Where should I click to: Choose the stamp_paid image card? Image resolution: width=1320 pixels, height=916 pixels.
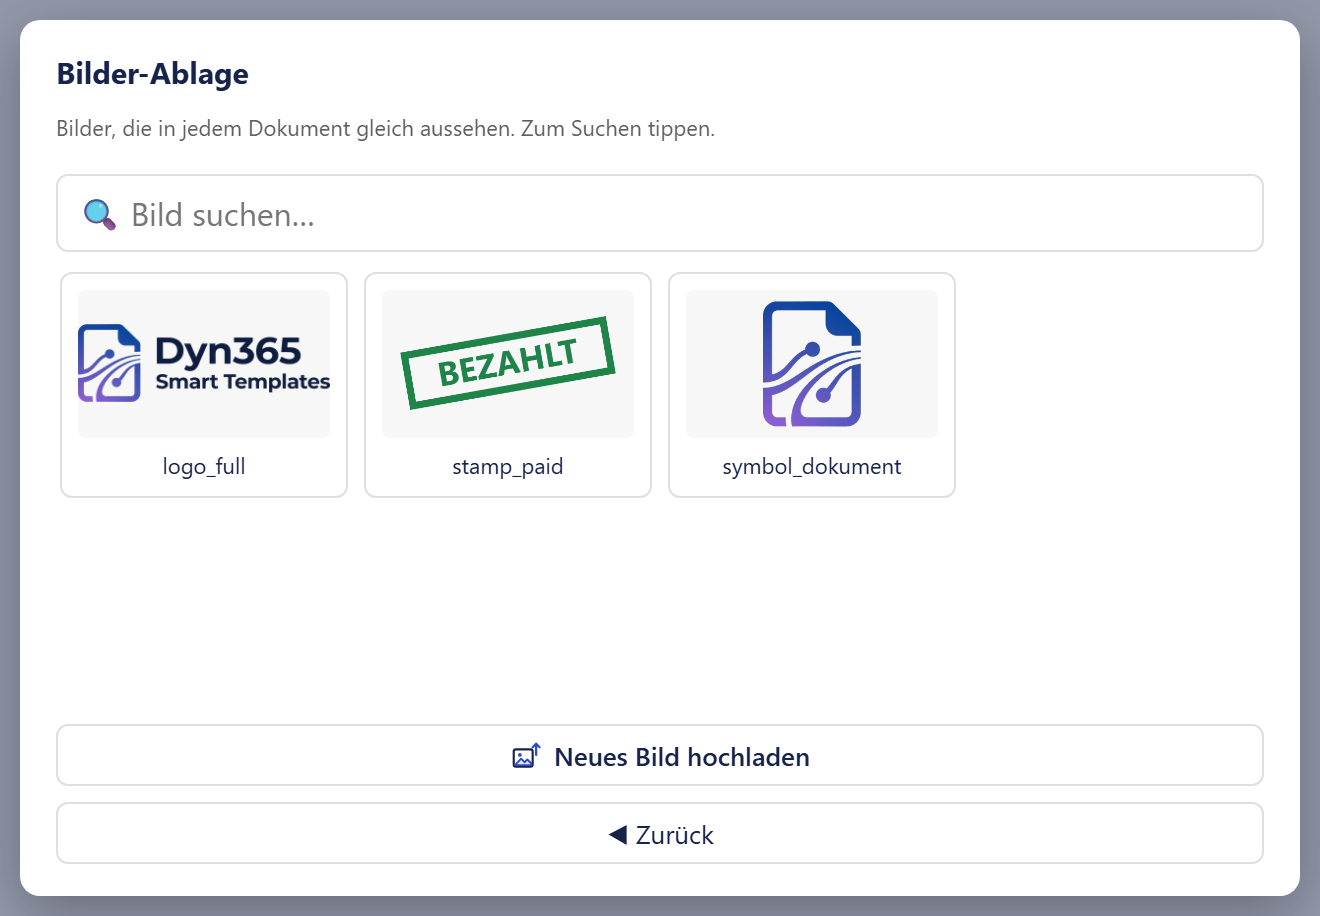pos(508,385)
